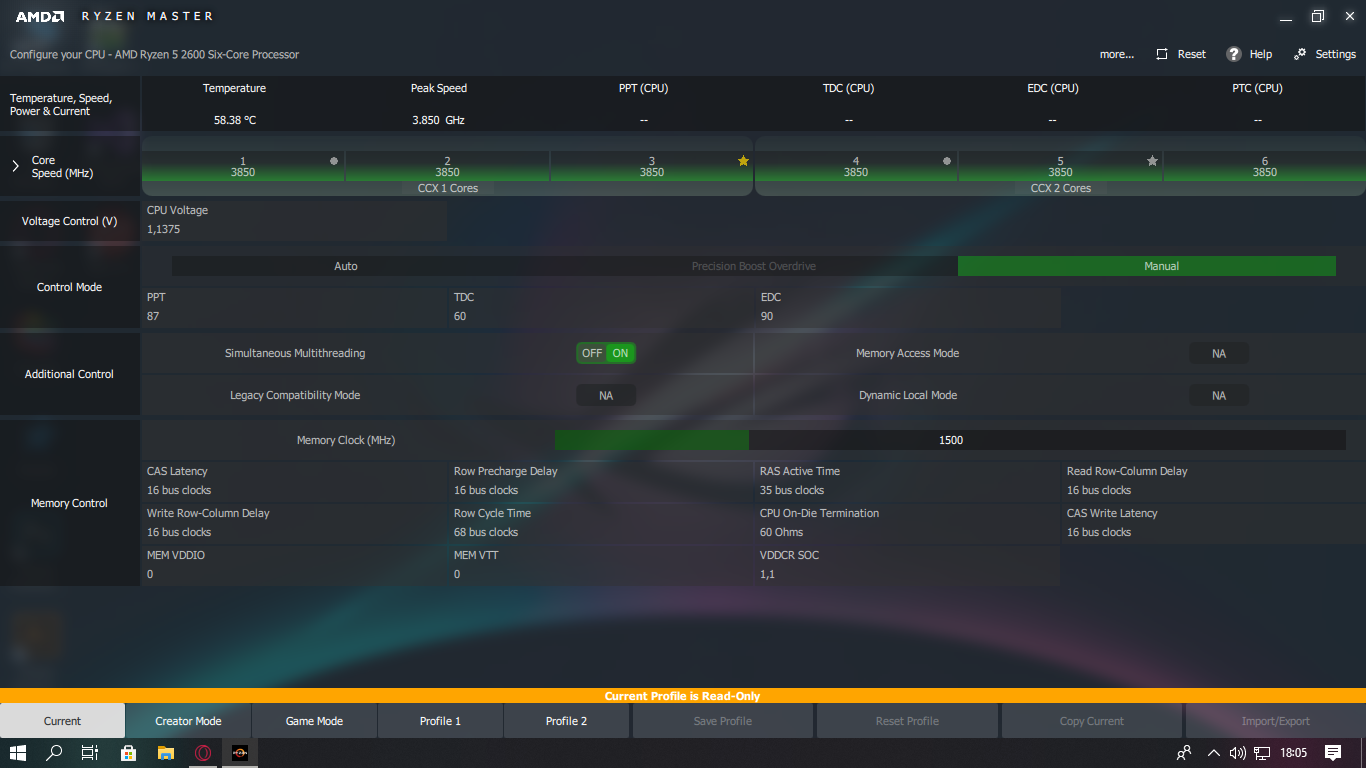Open the Windows Start menu
1366x768 pixels.
pyautogui.click(x=18, y=753)
